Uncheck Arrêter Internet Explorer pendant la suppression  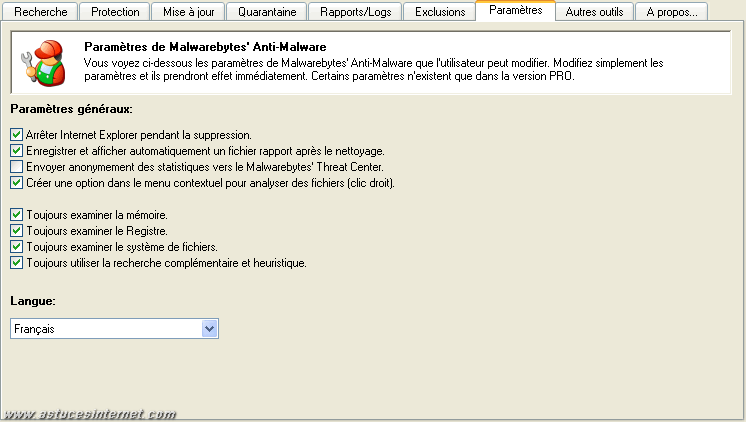16,135
